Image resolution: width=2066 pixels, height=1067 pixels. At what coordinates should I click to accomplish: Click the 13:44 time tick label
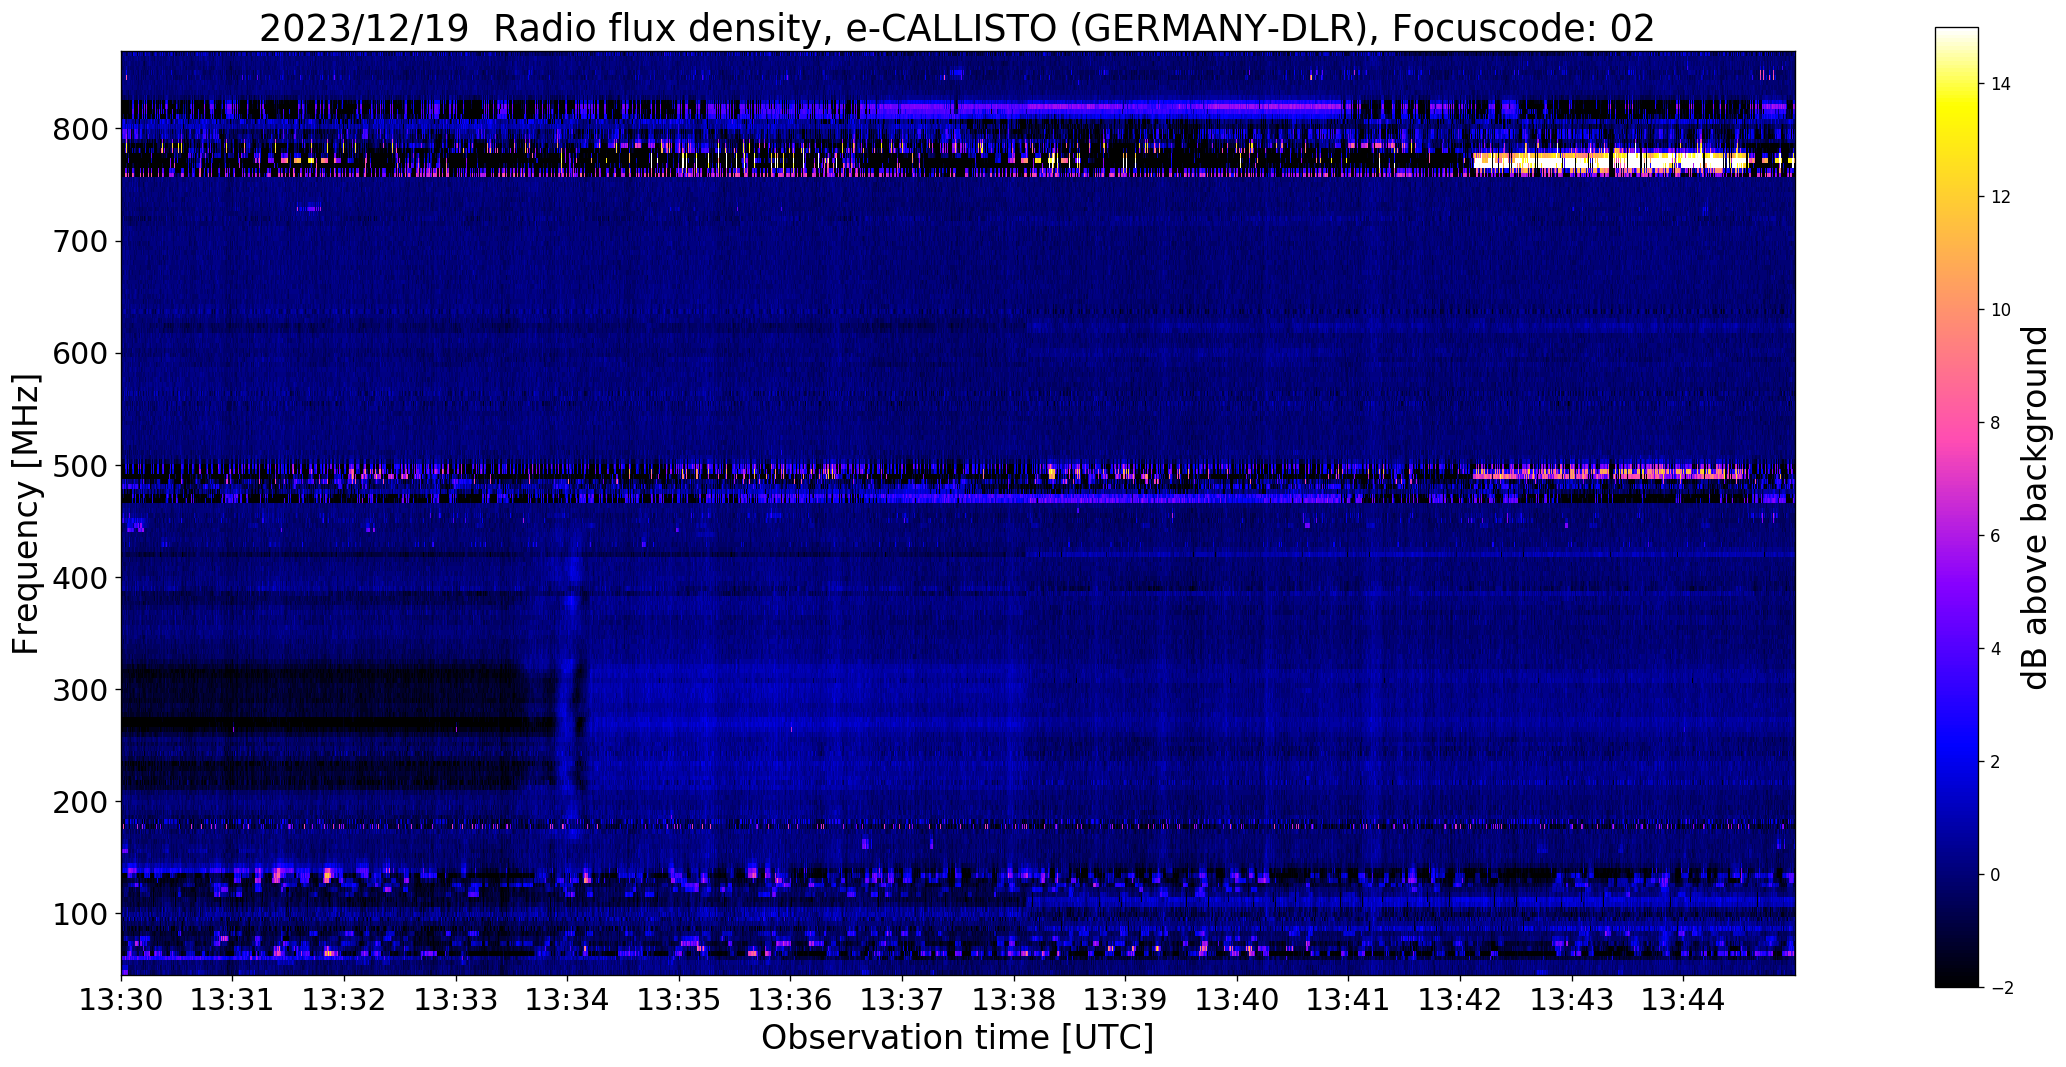click(1684, 1000)
